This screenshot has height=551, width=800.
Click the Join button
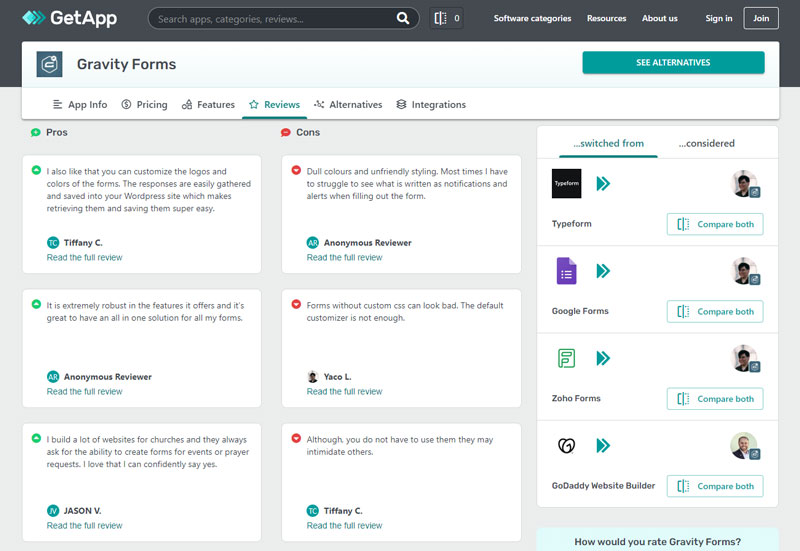click(x=761, y=18)
